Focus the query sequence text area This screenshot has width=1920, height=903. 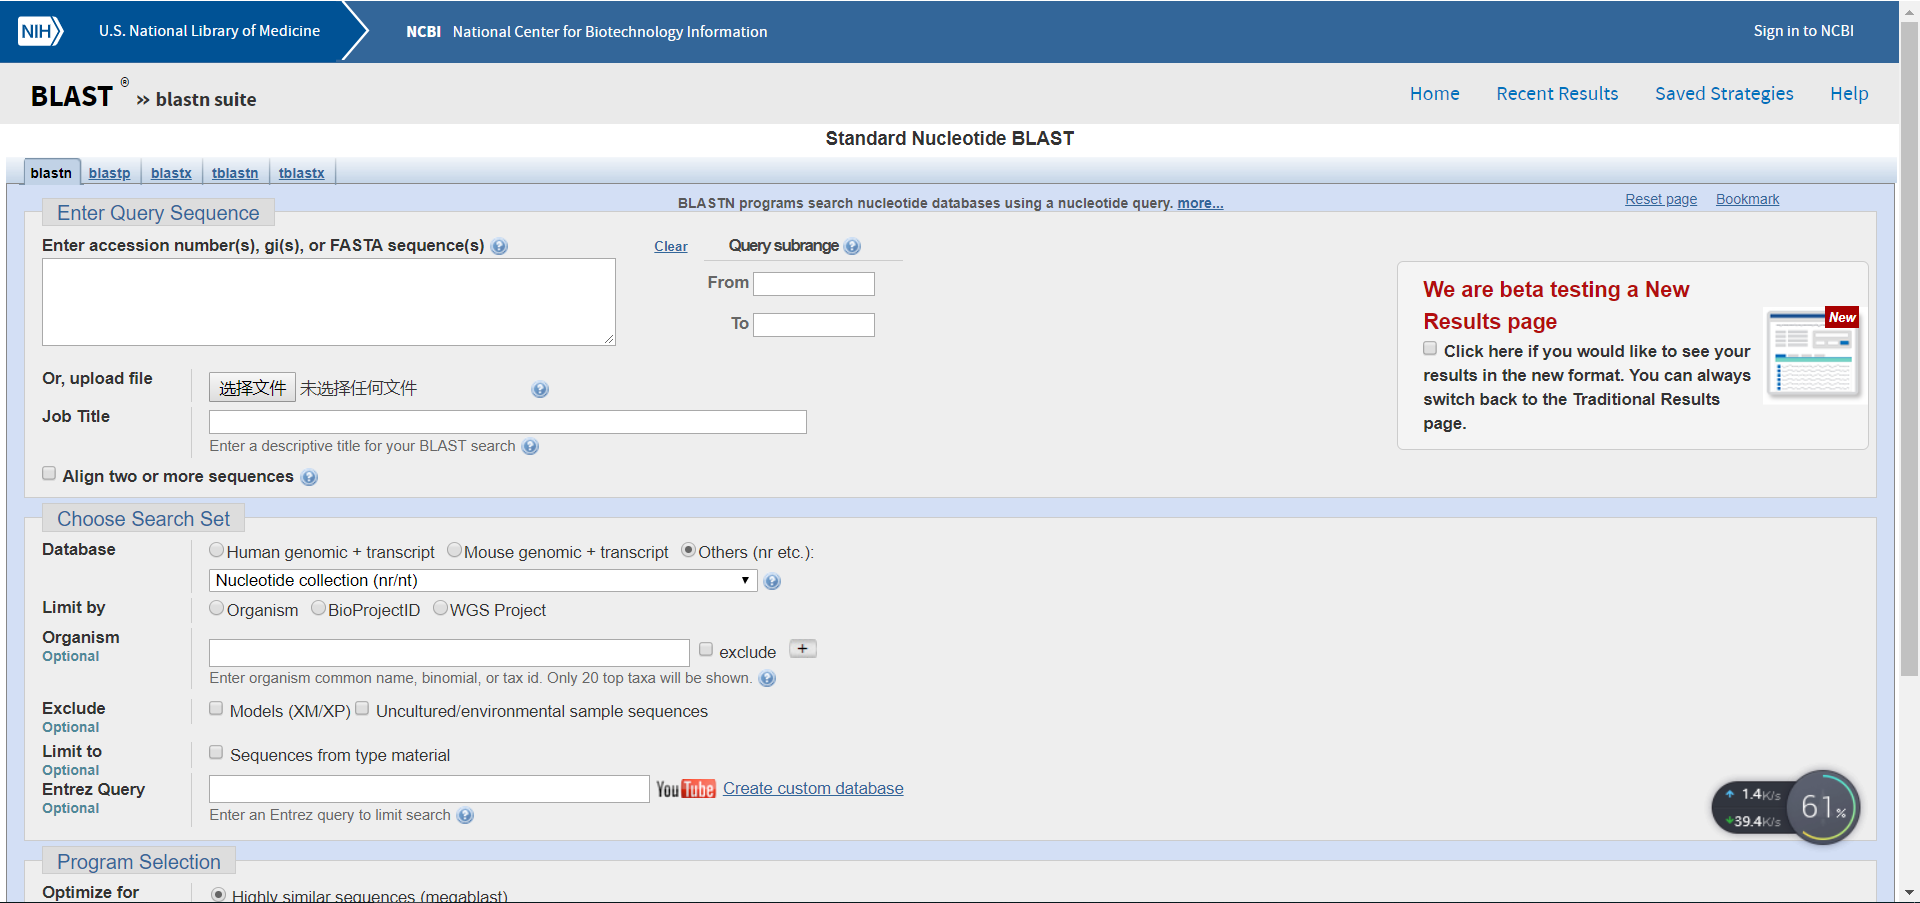coord(329,302)
